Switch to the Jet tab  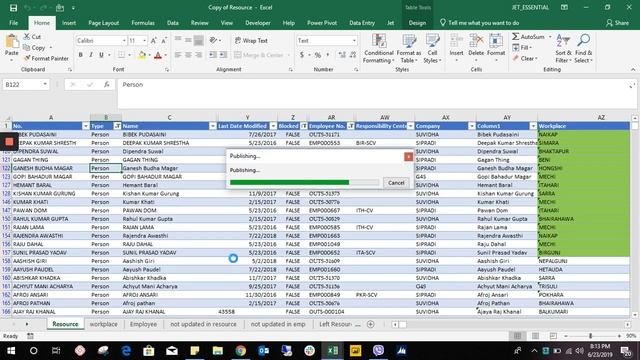tap(390, 23)
